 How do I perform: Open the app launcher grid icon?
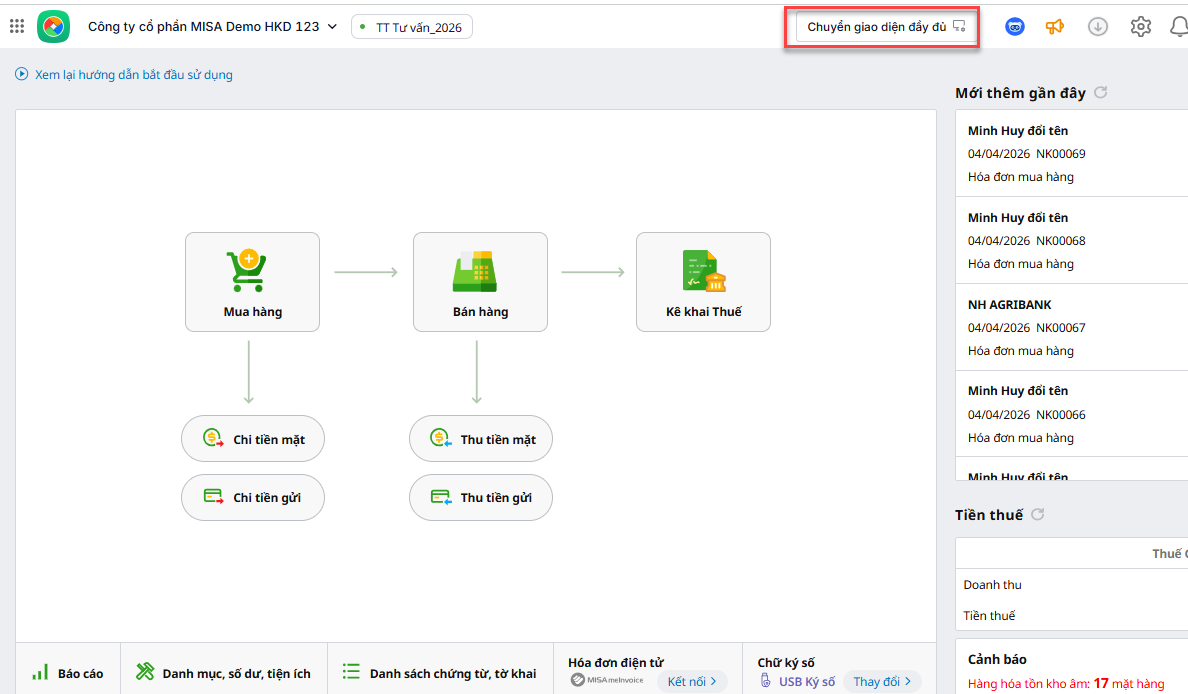click(17, 27)
